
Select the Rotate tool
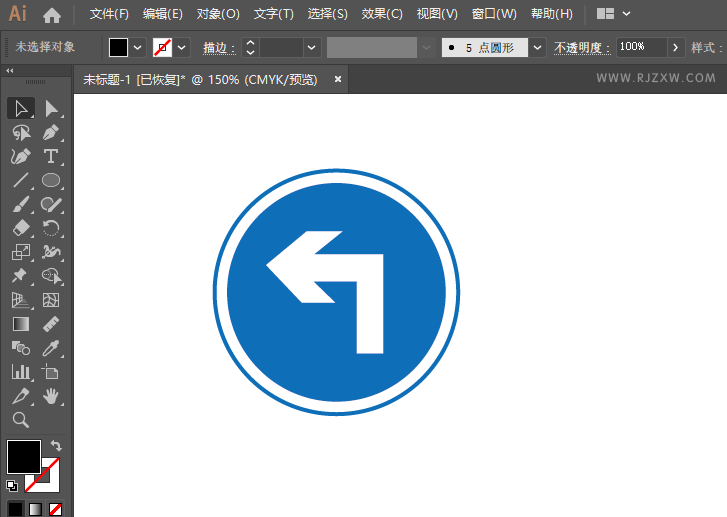[51, 228]
